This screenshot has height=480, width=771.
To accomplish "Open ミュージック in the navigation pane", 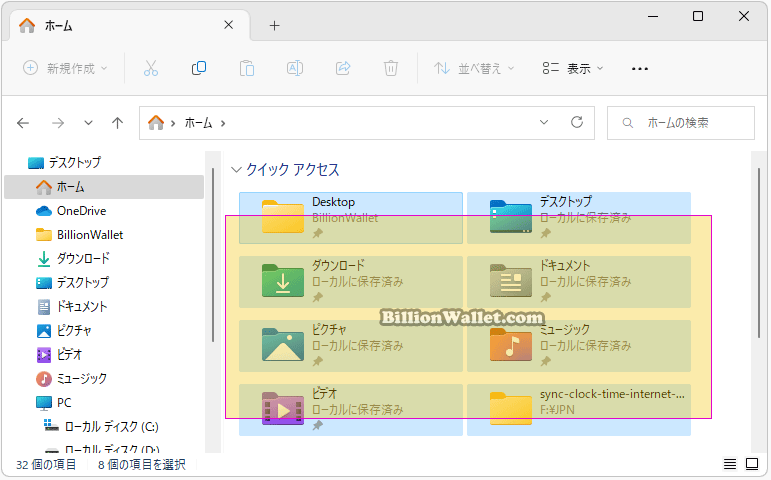I will tap(71, 379).
